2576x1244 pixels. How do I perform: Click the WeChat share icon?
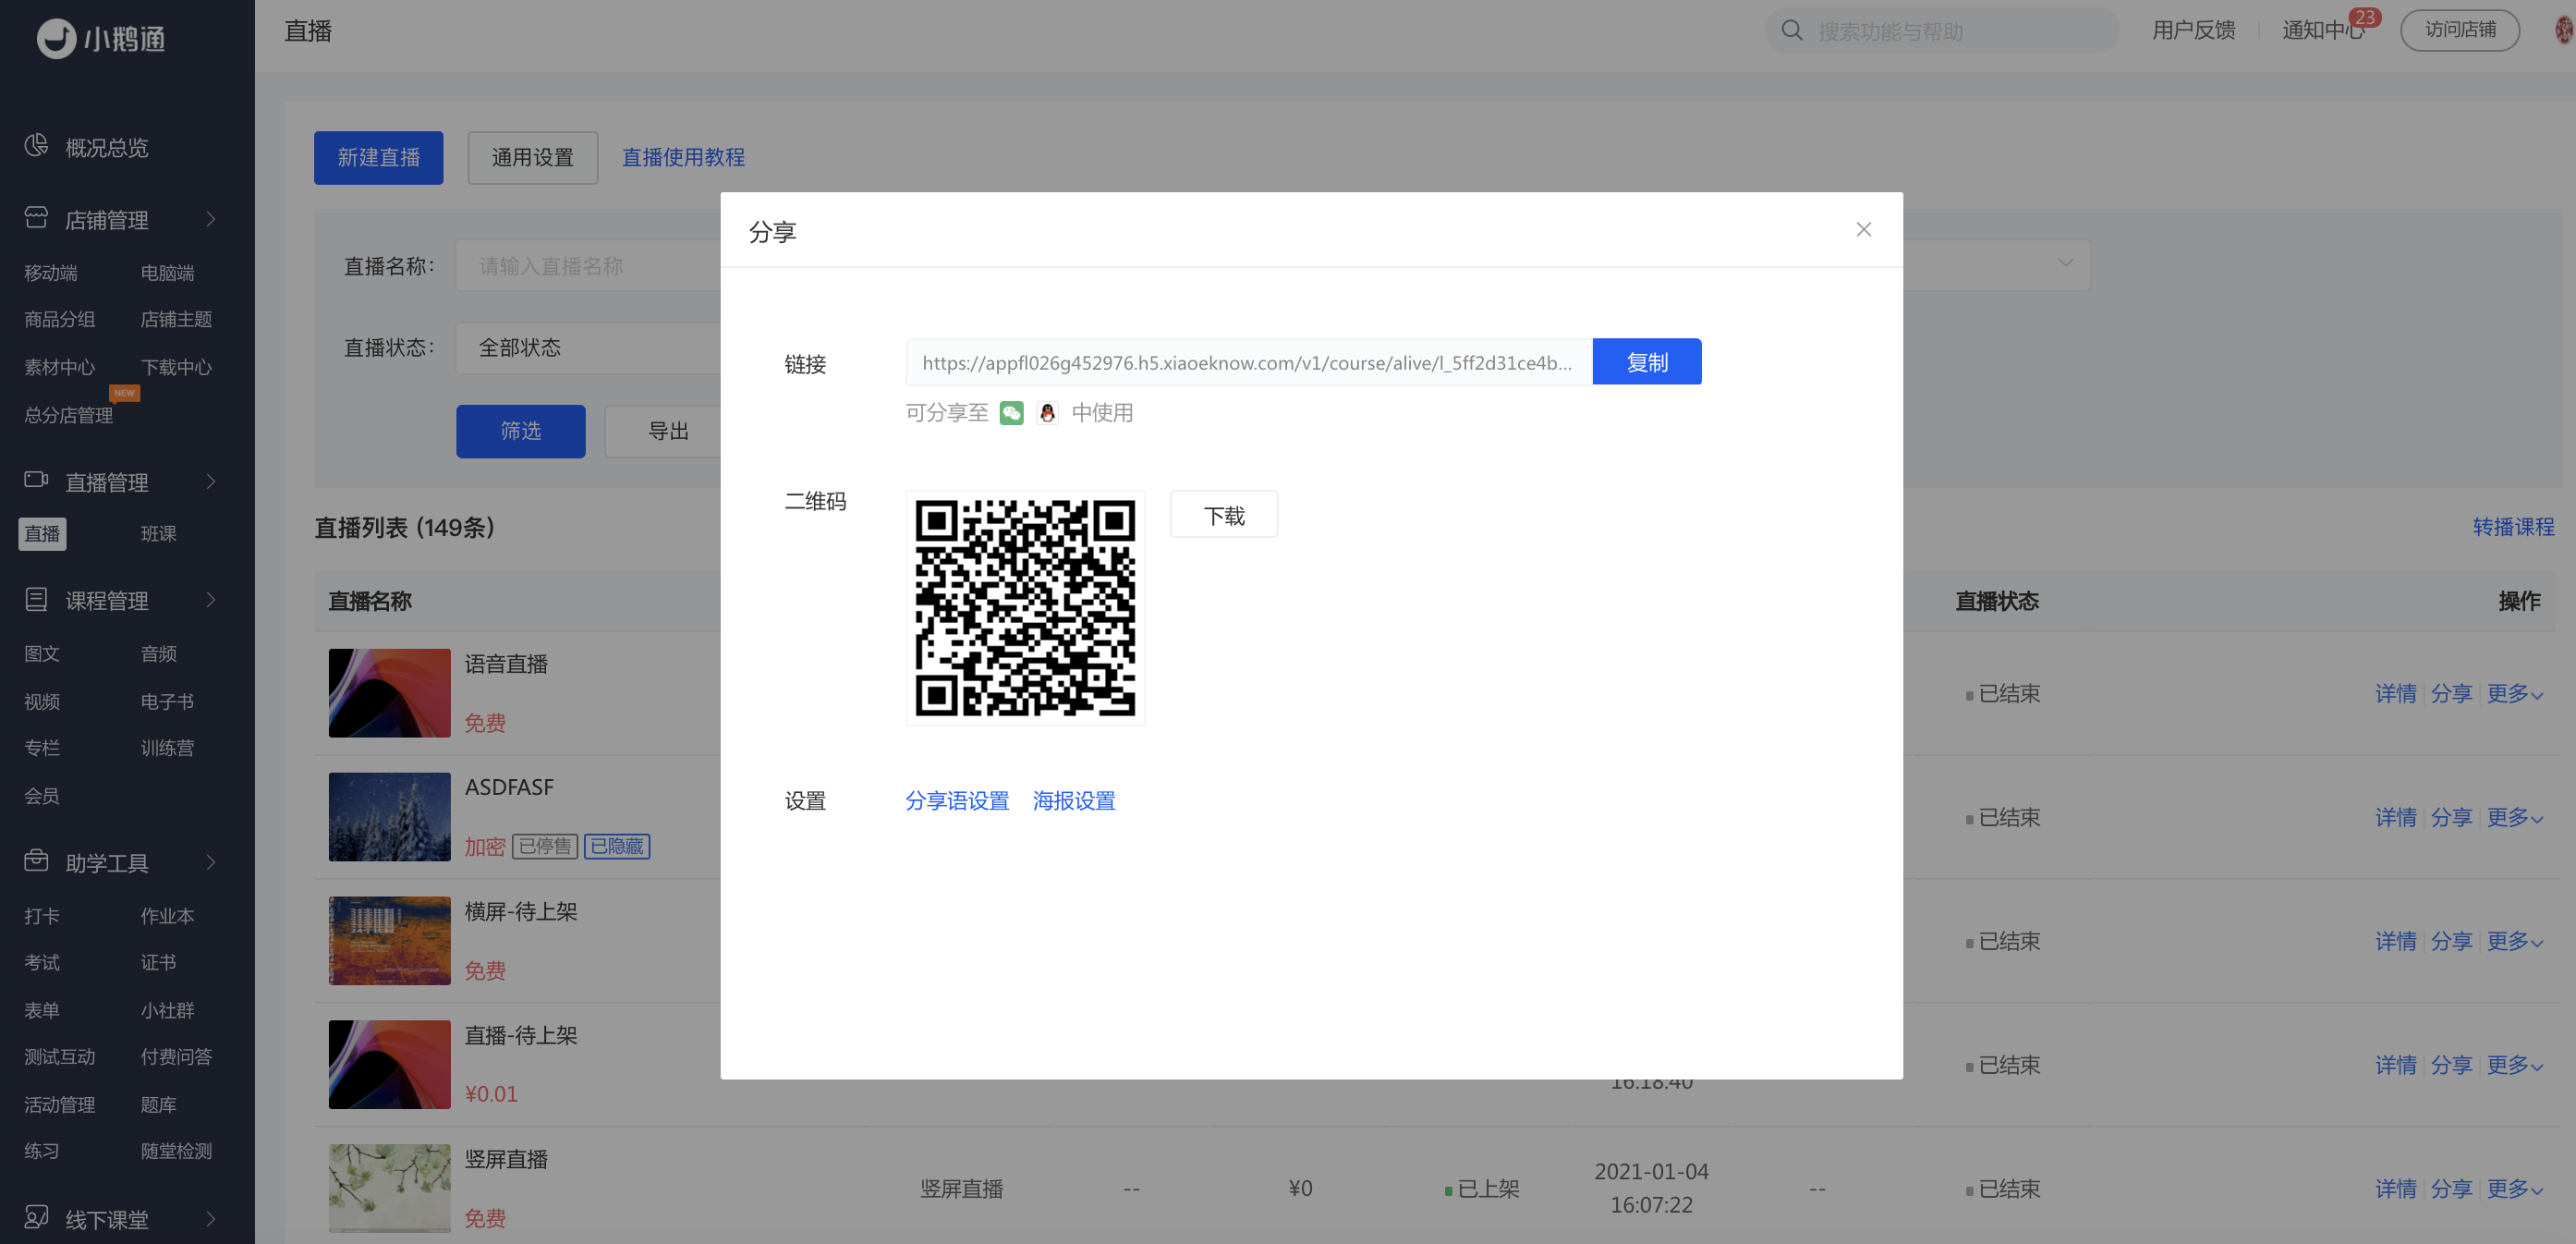(1011, 413)
